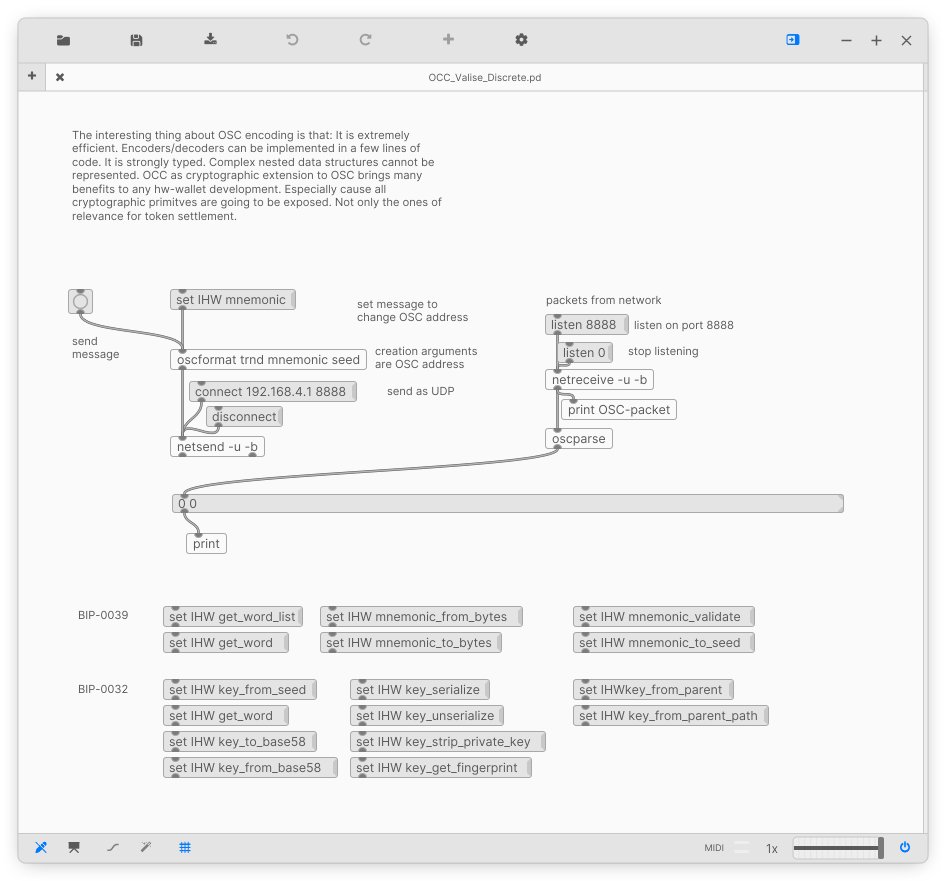Select the OSC encoding description paragraph
Viewport: 946px width, 881px height.
256,176
